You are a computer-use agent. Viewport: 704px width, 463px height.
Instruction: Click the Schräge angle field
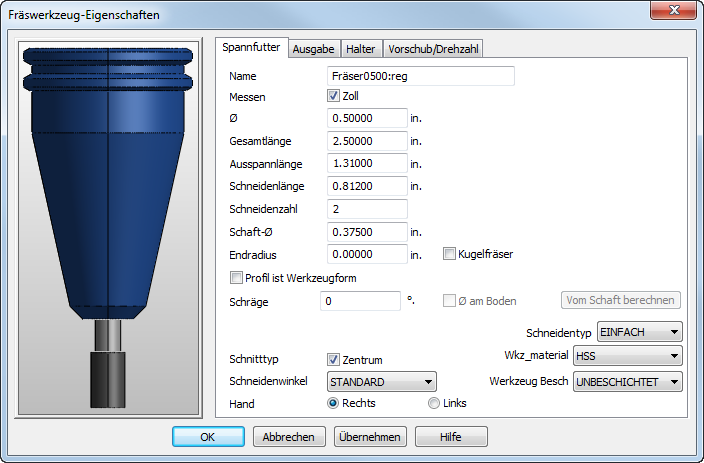click(360, 301)
